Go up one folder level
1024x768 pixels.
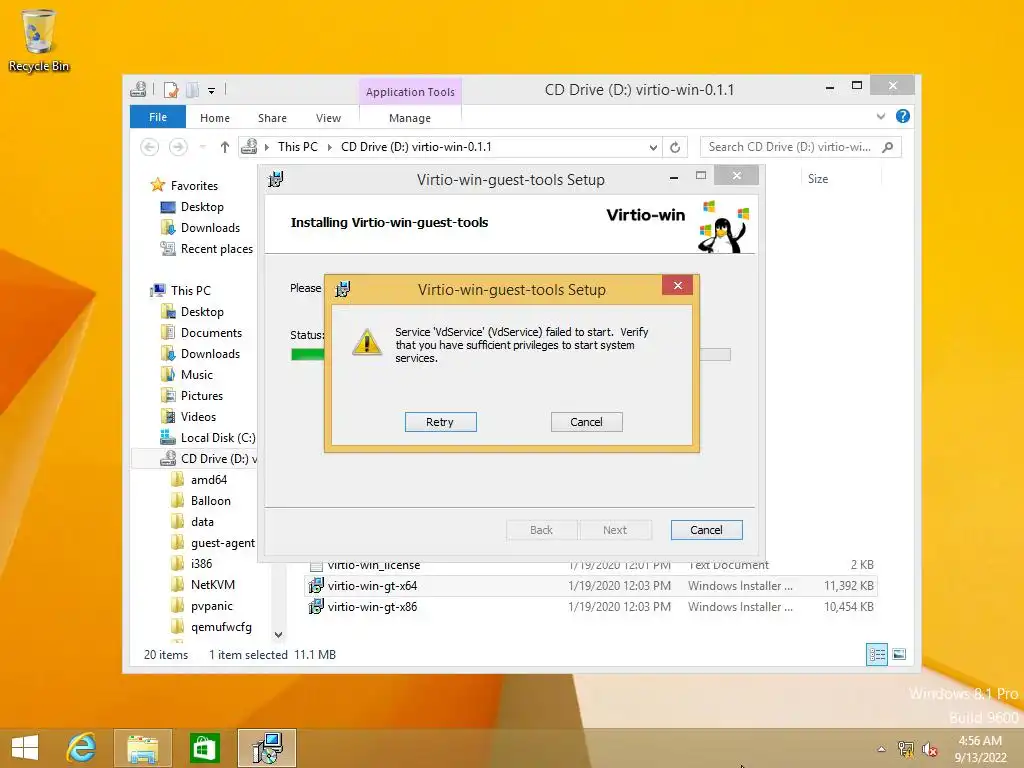[225, 147]
